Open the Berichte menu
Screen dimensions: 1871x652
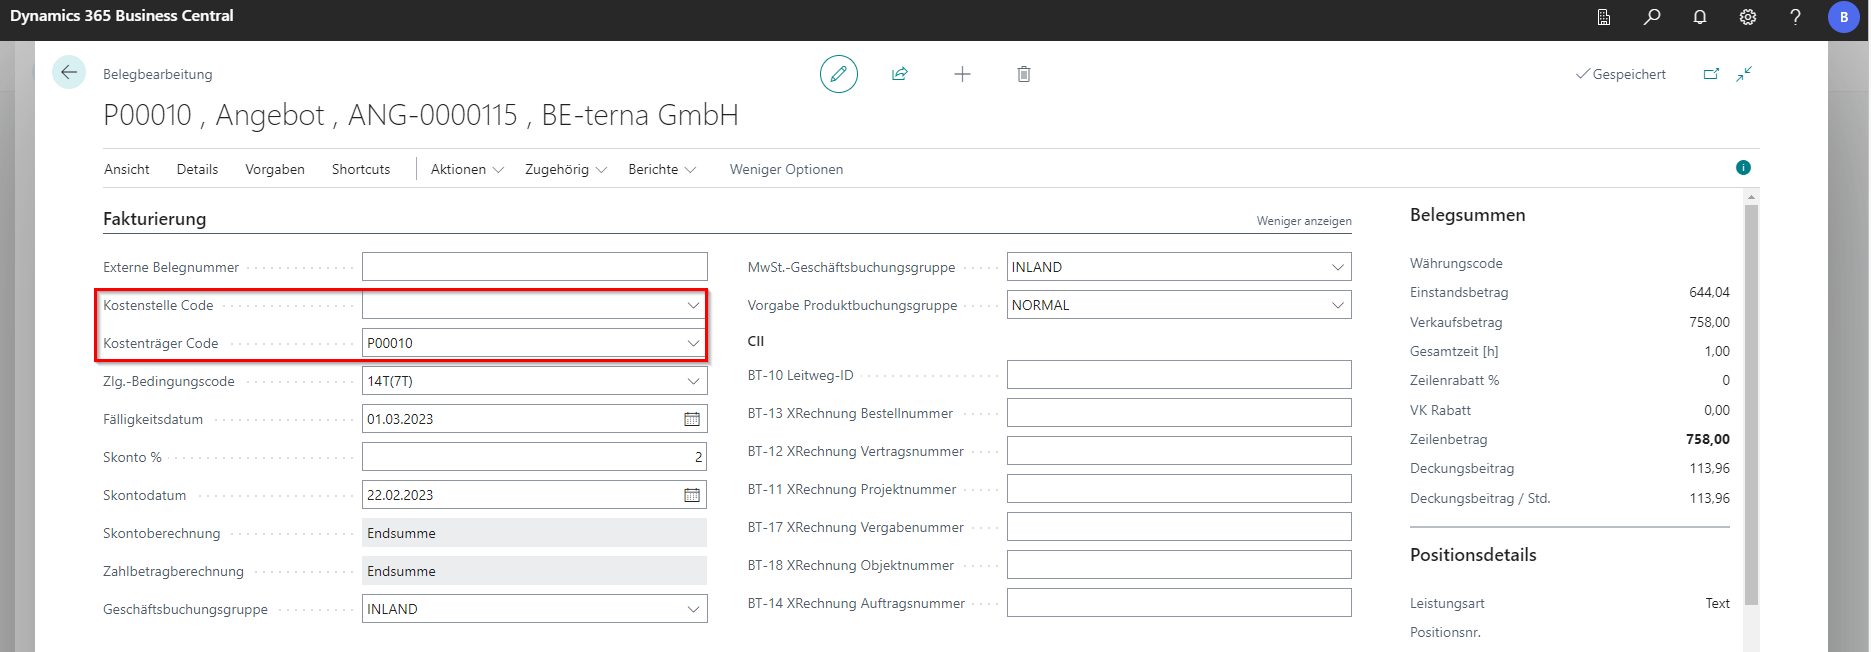661,169
